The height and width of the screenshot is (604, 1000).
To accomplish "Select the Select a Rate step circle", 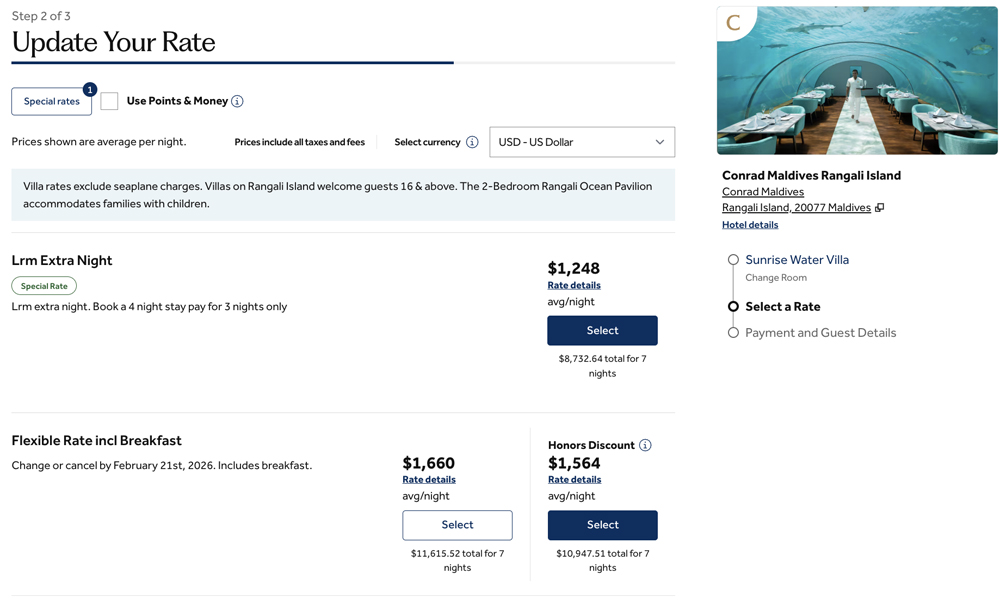I will click(x=733, y=307).
